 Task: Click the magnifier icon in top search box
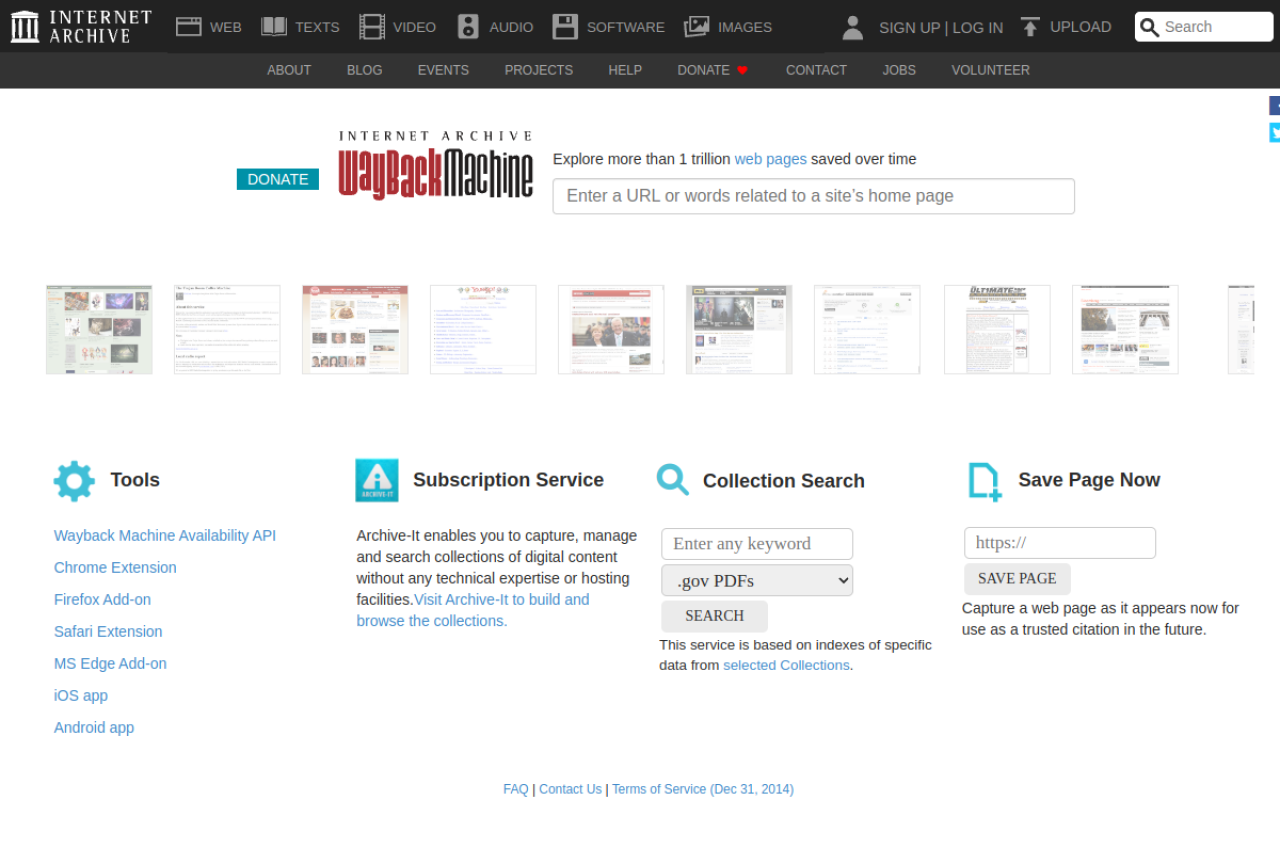click(x=1150, y=27)
